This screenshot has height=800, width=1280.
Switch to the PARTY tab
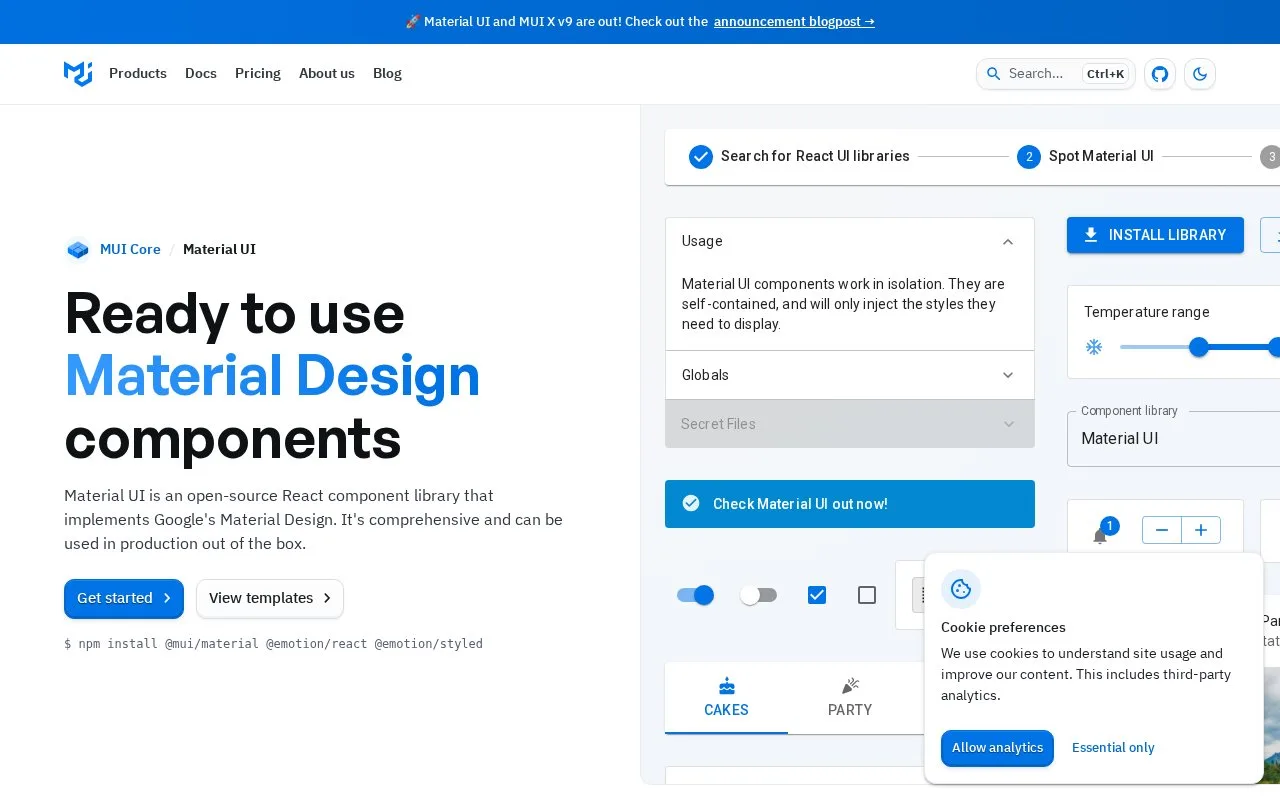(x=850, y=698)
